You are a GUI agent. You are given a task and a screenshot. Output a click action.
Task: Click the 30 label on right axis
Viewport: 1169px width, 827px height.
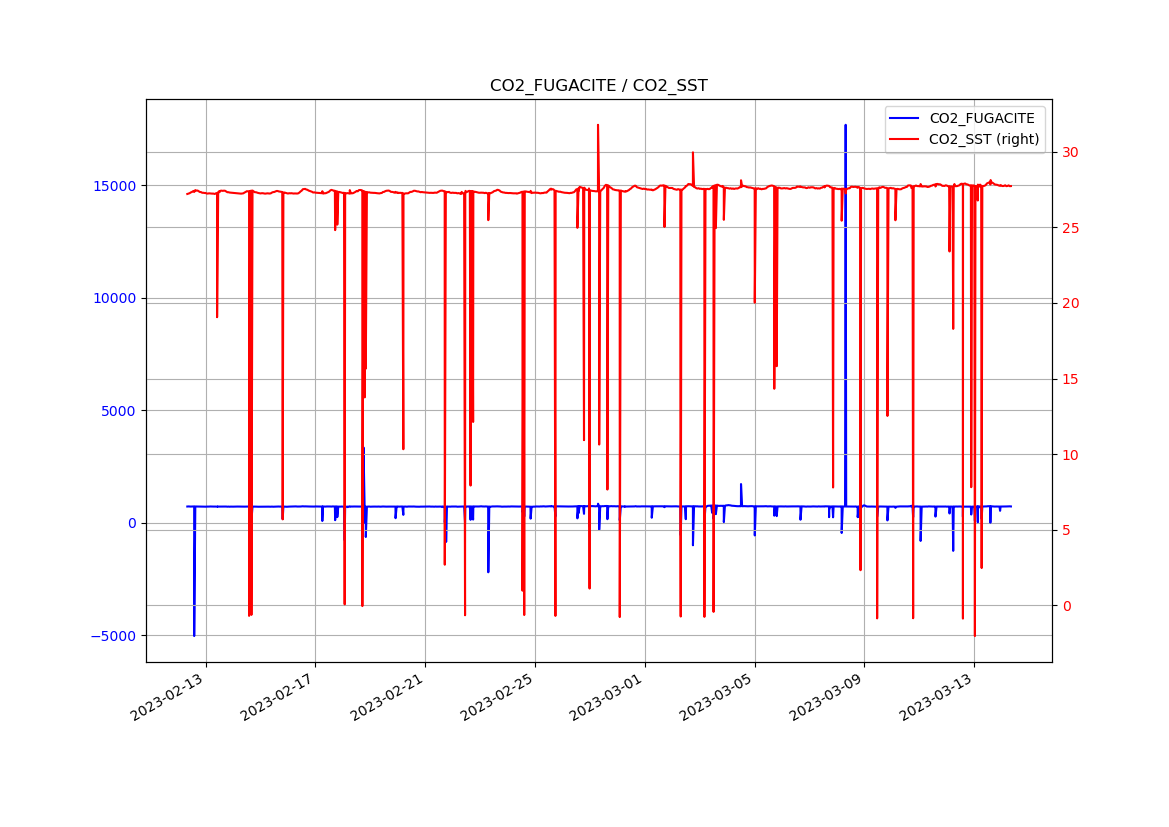point(1071,153)
